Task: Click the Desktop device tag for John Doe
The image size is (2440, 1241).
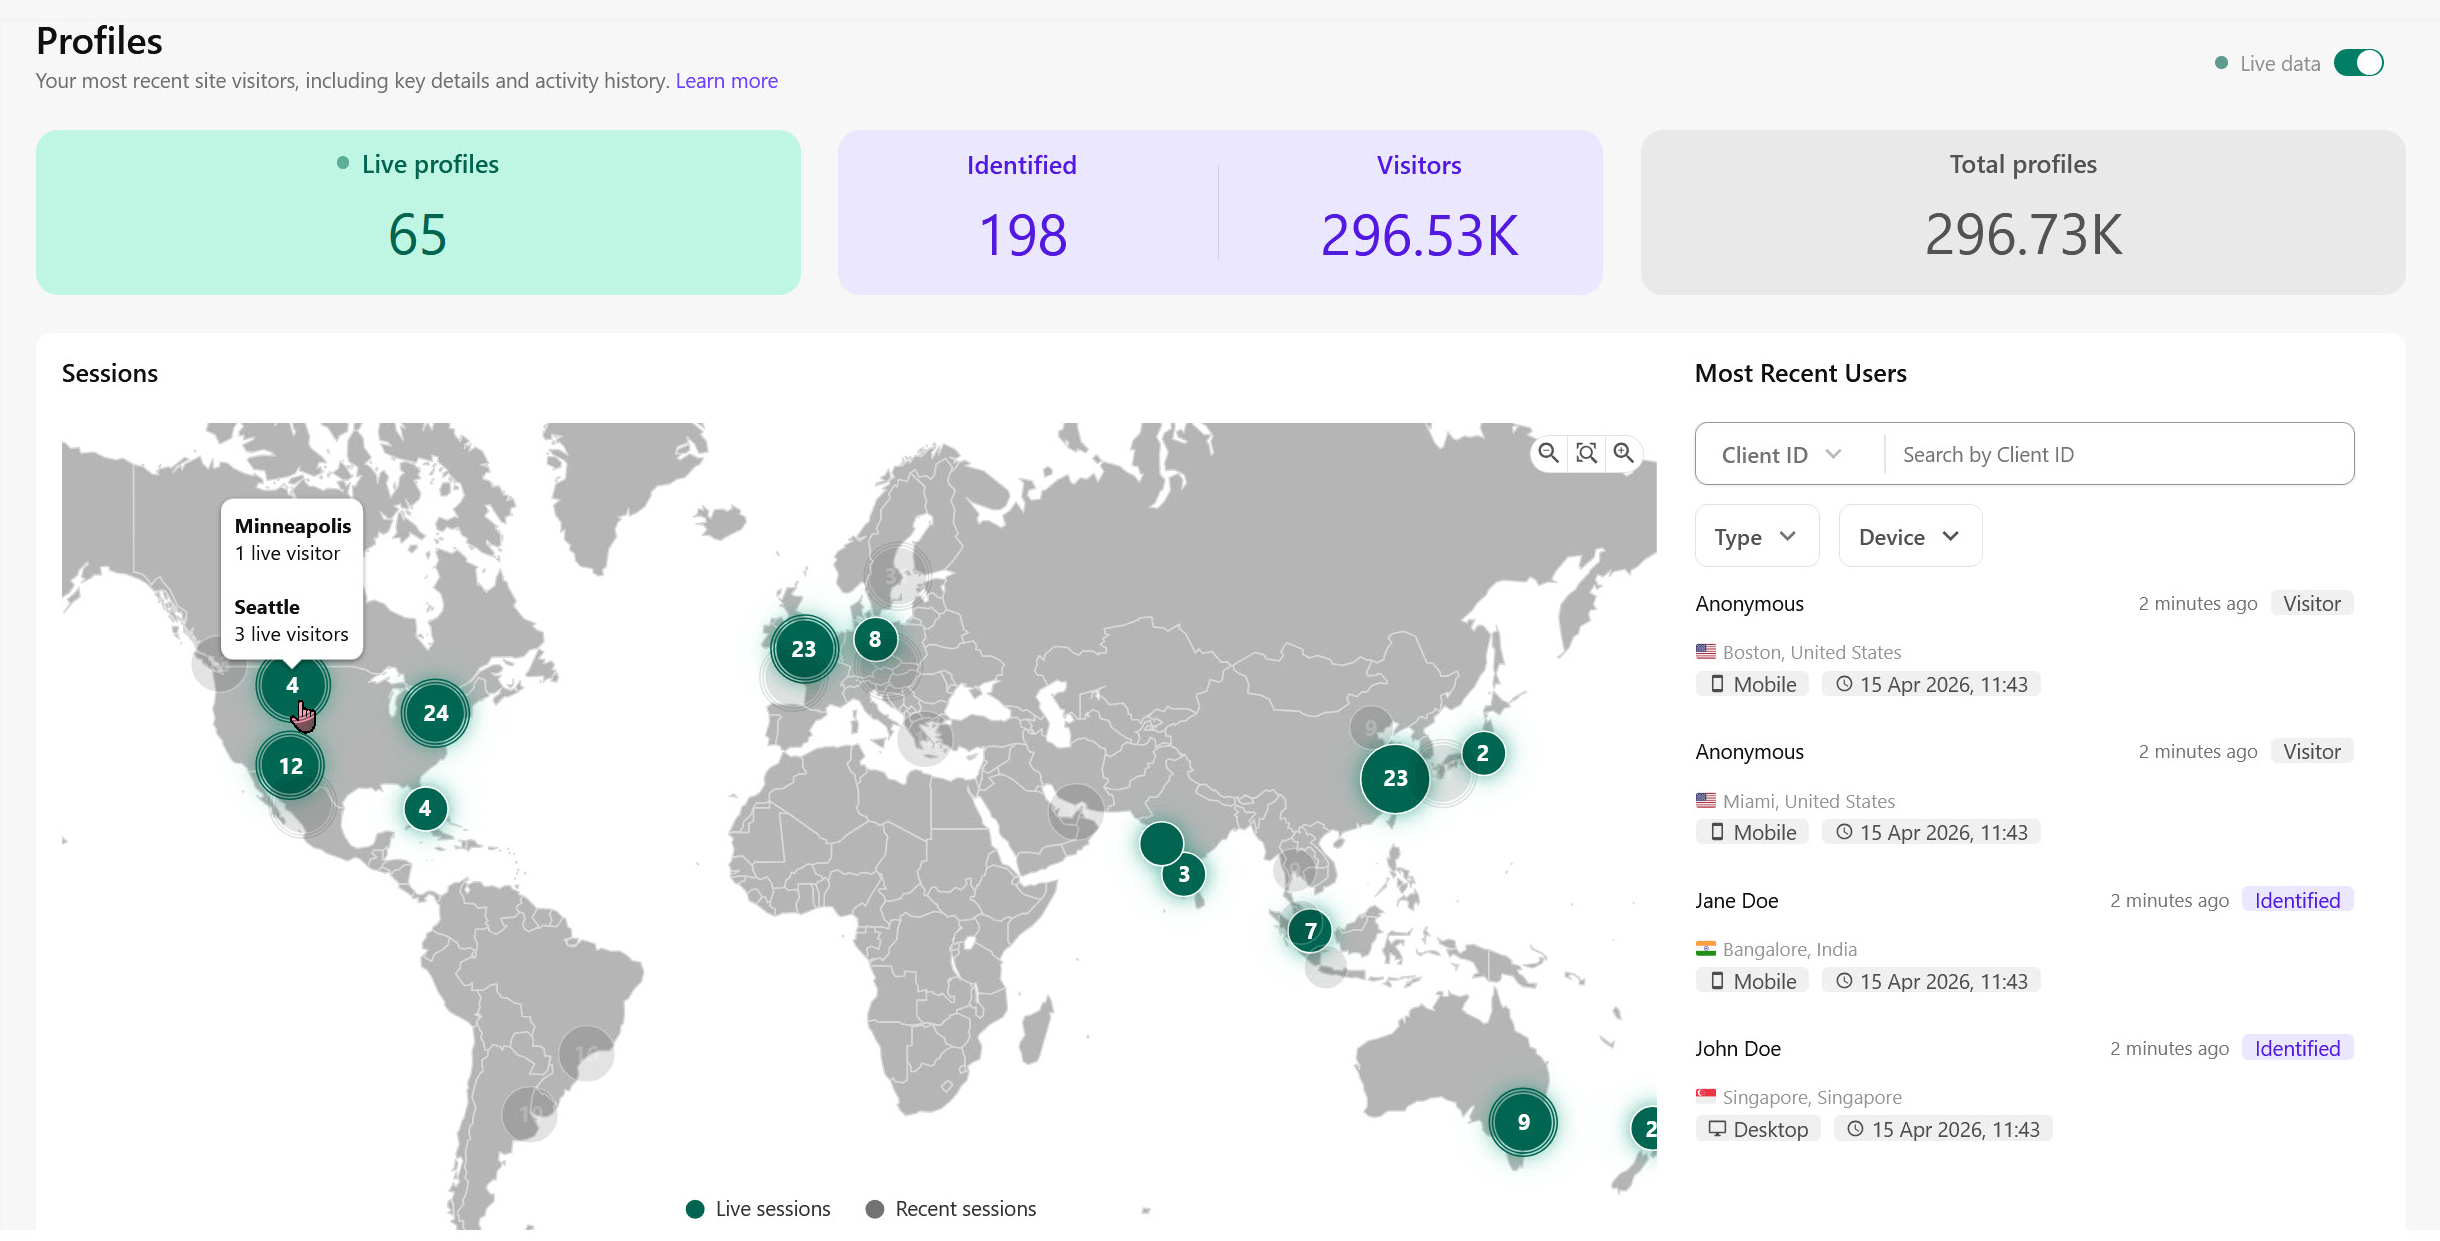Action: click(1758, 1129)
